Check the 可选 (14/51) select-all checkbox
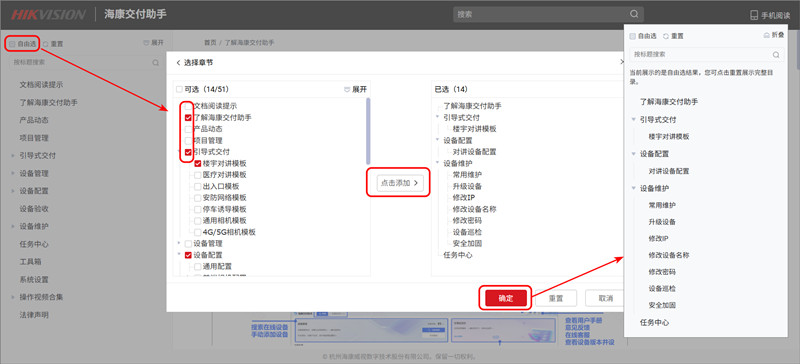This screenshot has width=800, height=364. [179, 89]
